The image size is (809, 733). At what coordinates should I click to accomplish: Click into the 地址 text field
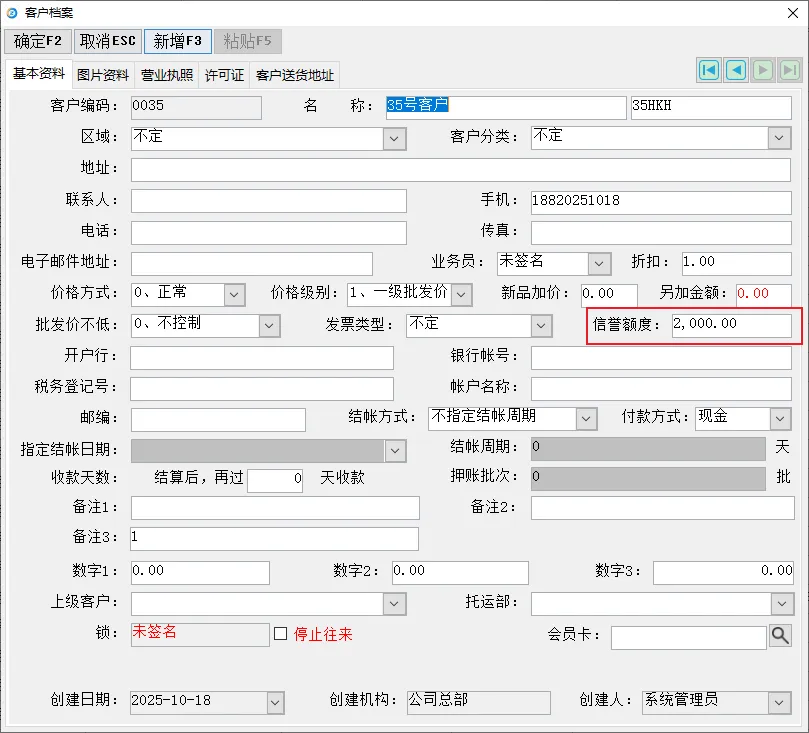click(461, 169)
